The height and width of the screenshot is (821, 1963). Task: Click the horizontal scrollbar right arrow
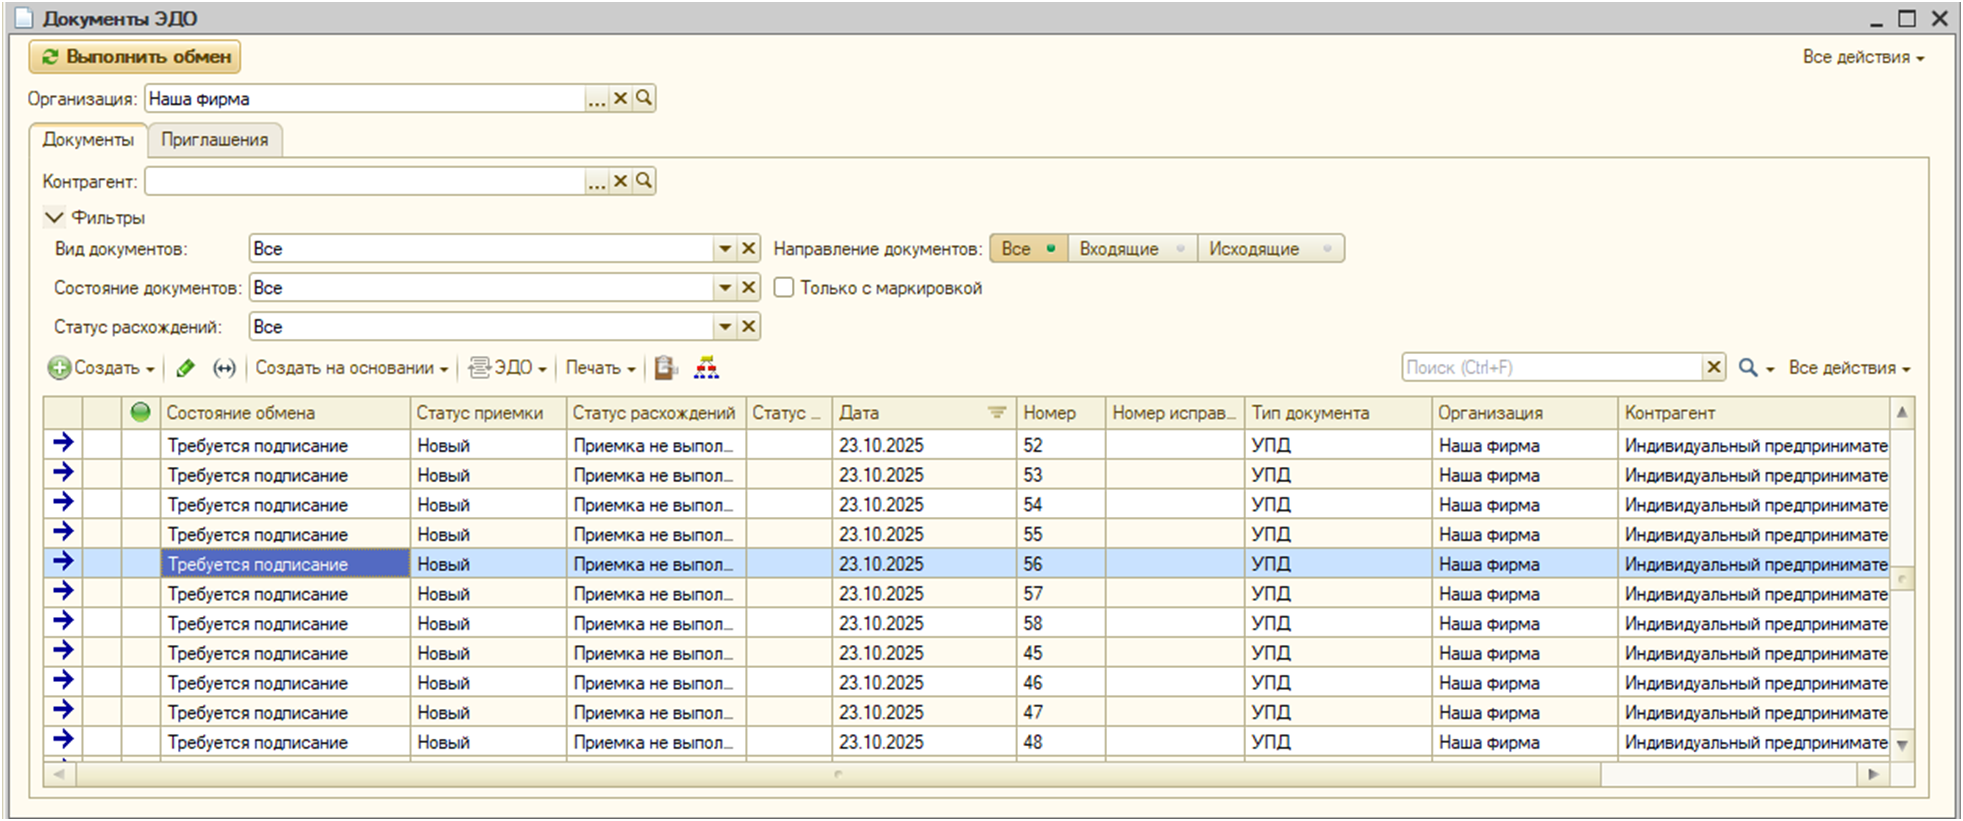[1873, 774]
